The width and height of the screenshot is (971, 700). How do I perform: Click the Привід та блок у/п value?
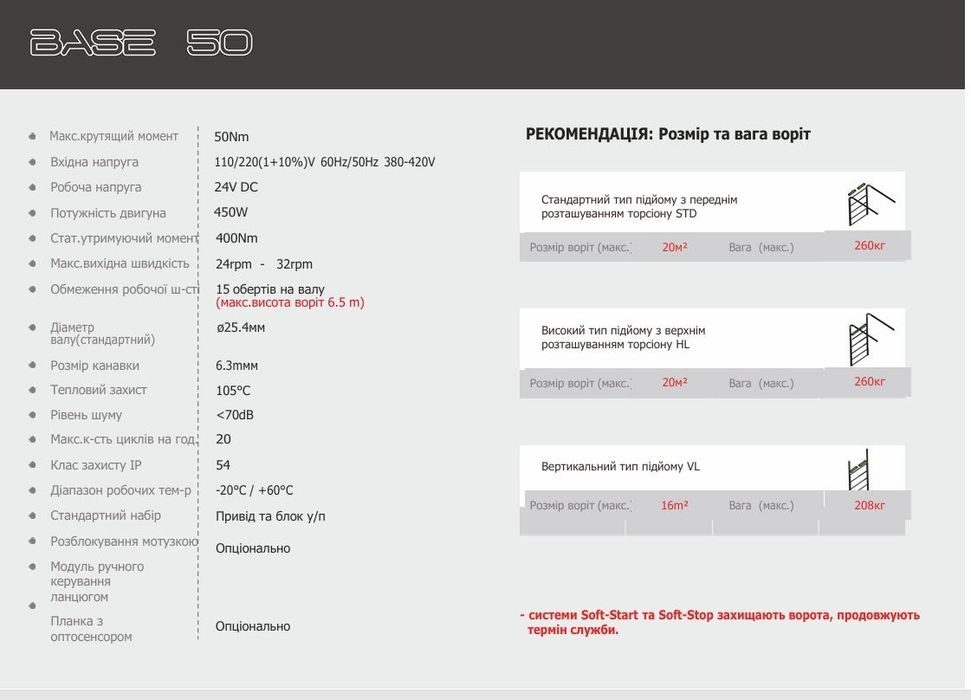click(270, 516)
